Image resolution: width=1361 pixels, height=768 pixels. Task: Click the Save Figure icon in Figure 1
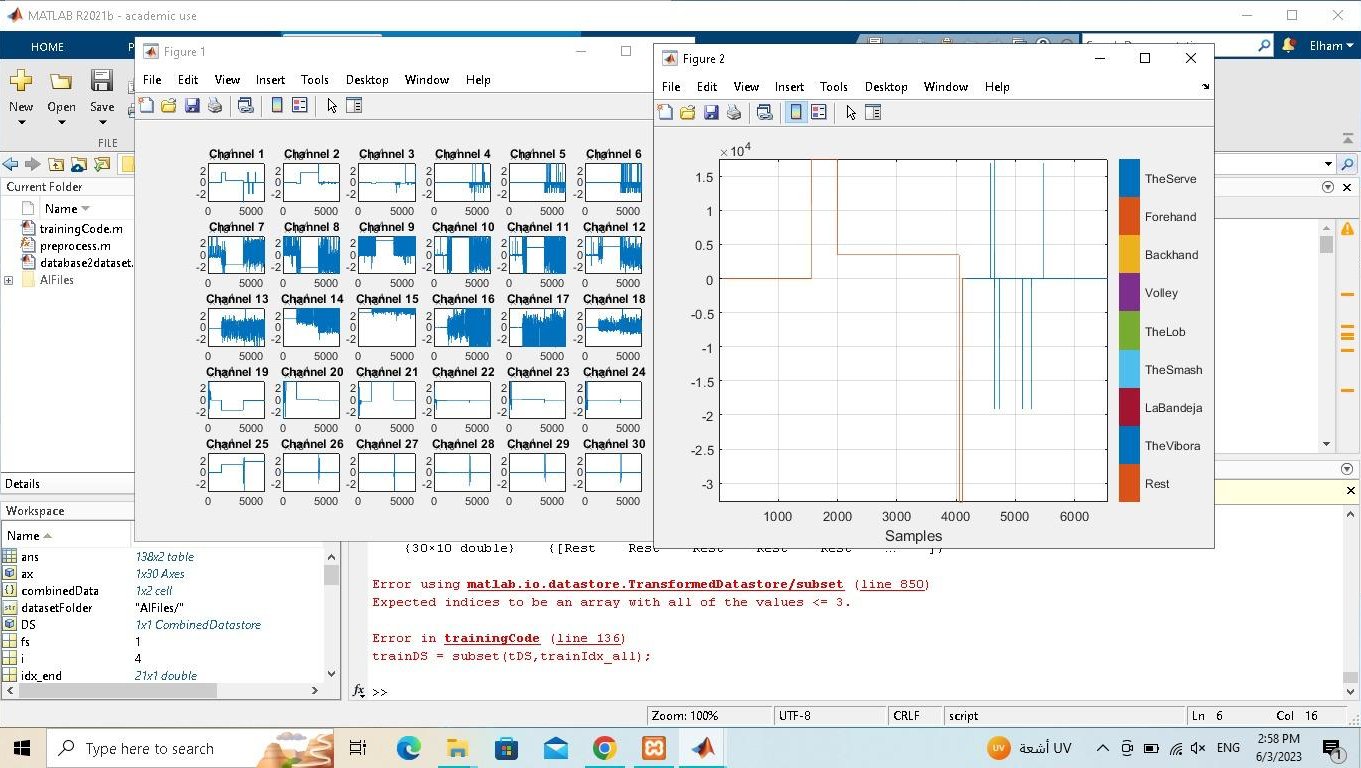click(x=192, y=106)
